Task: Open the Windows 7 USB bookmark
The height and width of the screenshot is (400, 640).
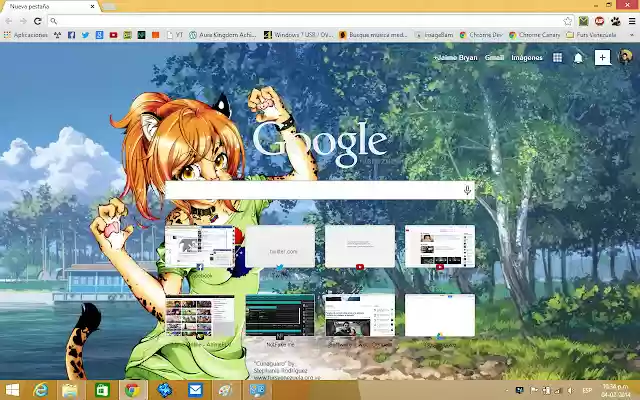Action: pyautogui.click(x=298, y=35)
